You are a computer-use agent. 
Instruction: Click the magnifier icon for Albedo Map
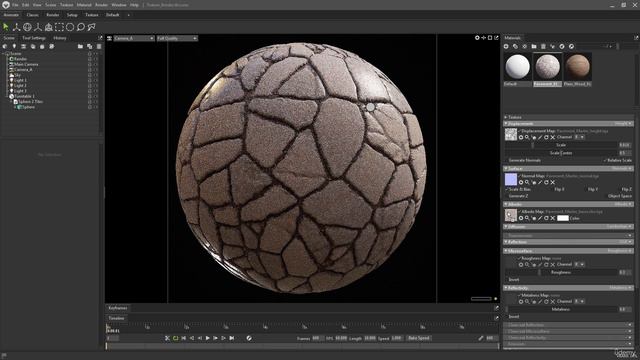point(527,218)
